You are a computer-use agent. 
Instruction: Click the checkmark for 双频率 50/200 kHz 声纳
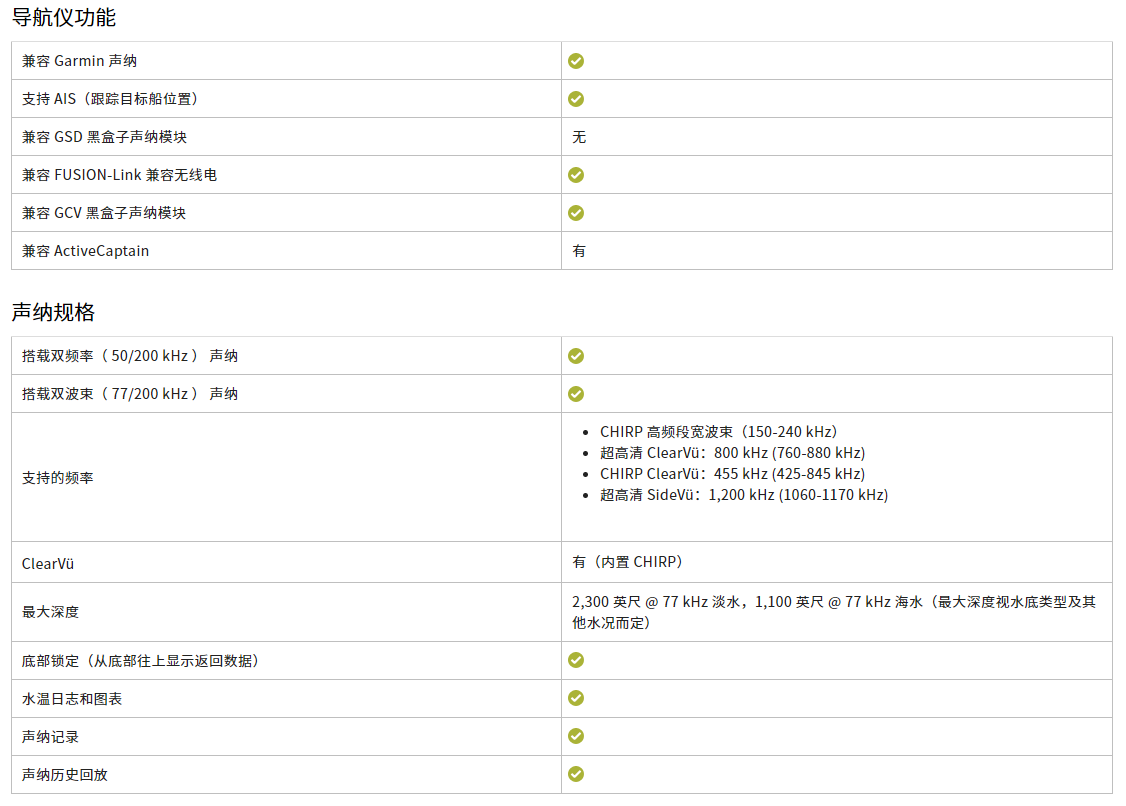pos(576,356)
